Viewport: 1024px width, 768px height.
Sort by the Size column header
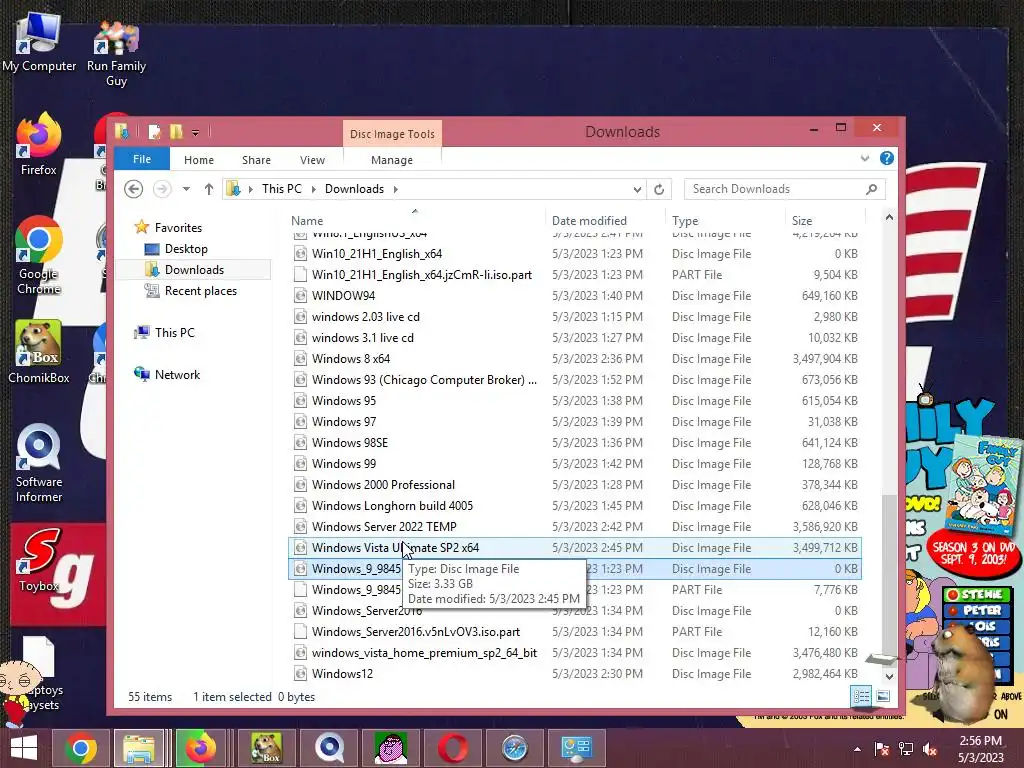click(825, 221)
